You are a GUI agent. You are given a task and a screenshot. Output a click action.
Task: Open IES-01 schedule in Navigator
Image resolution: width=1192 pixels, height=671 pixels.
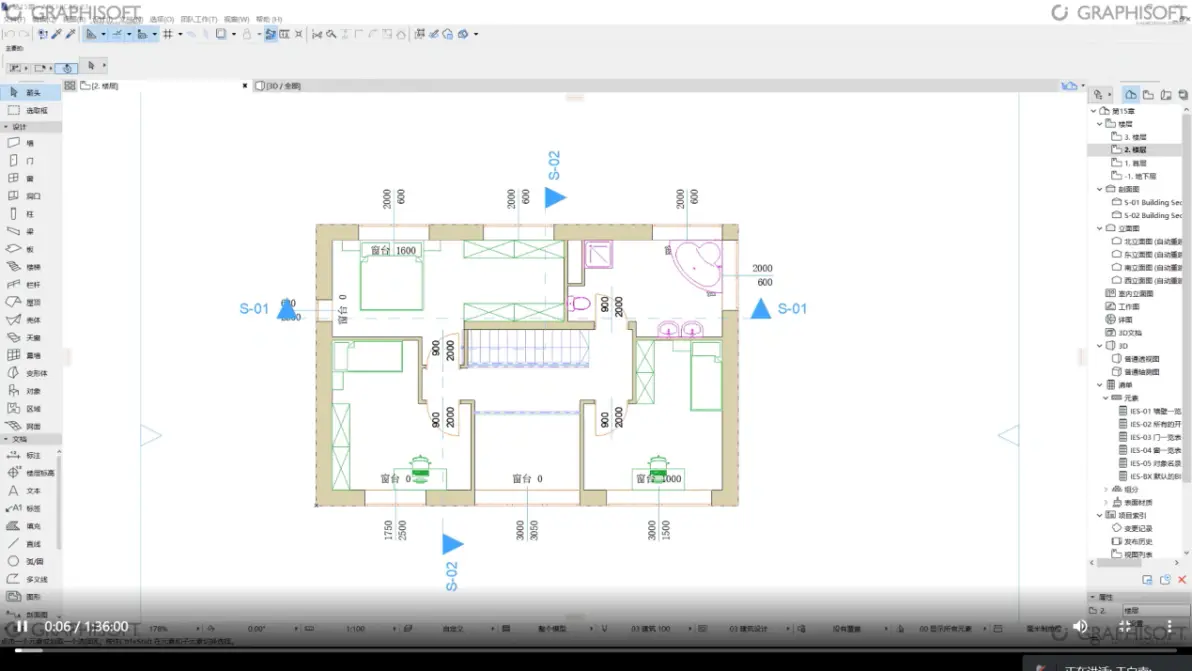point(1150,411)
